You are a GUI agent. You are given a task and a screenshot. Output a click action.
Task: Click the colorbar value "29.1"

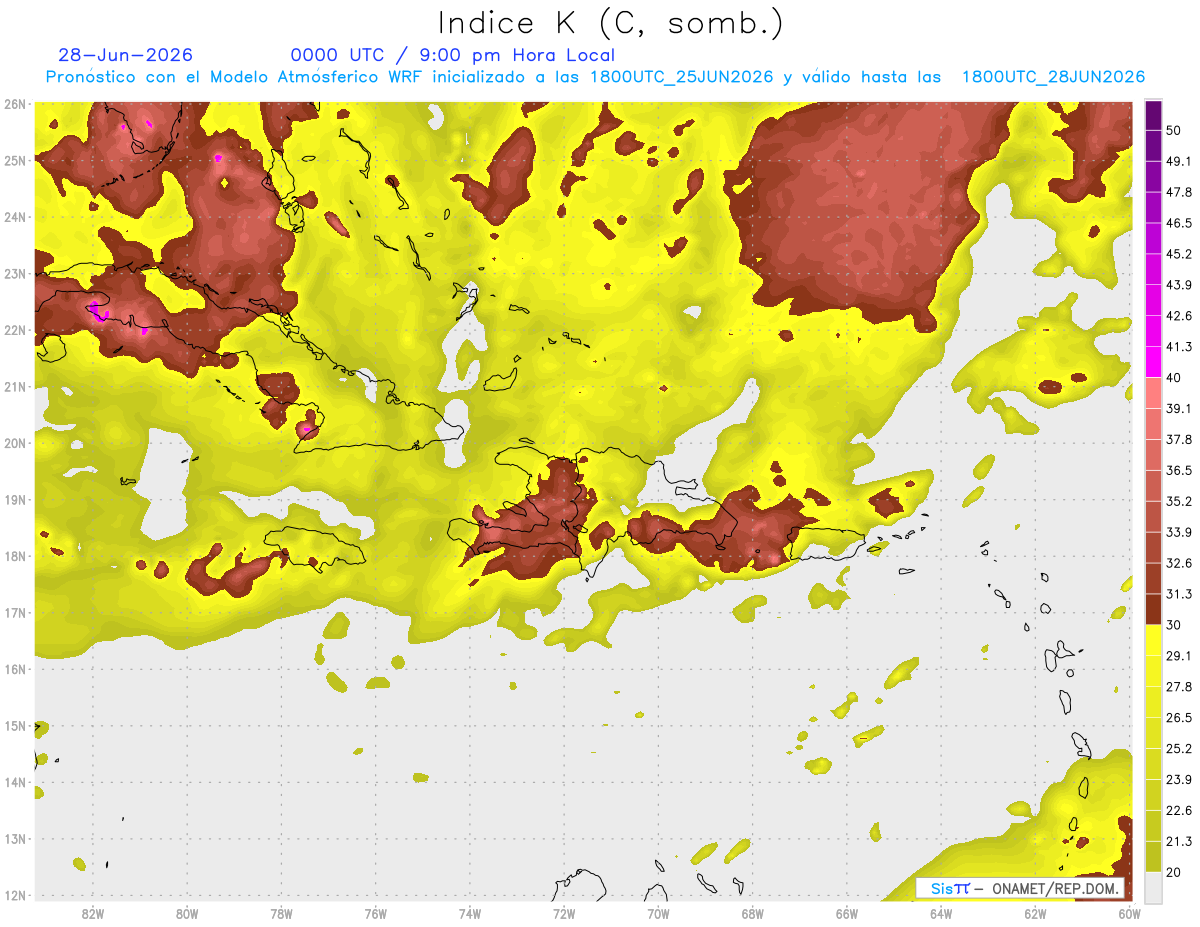[x=1179, y=656]
